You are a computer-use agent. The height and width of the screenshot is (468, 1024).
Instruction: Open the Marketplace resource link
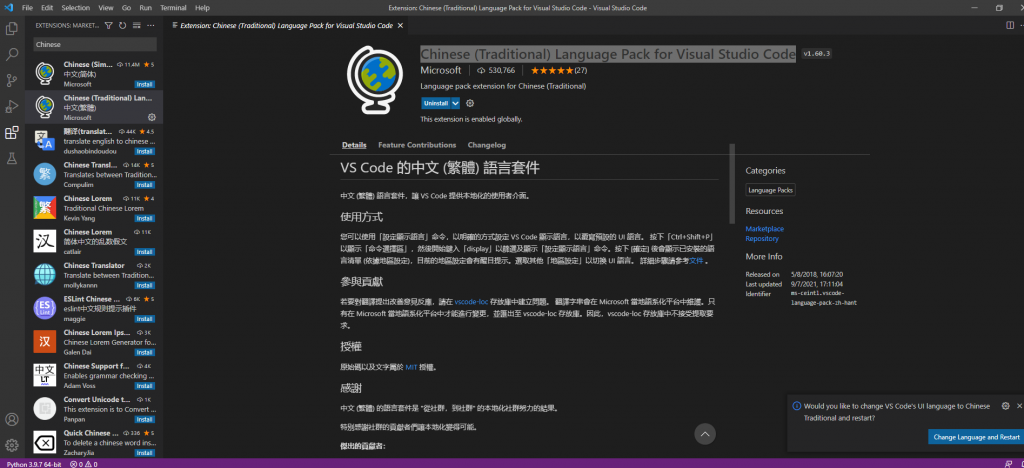pos(765,229)
